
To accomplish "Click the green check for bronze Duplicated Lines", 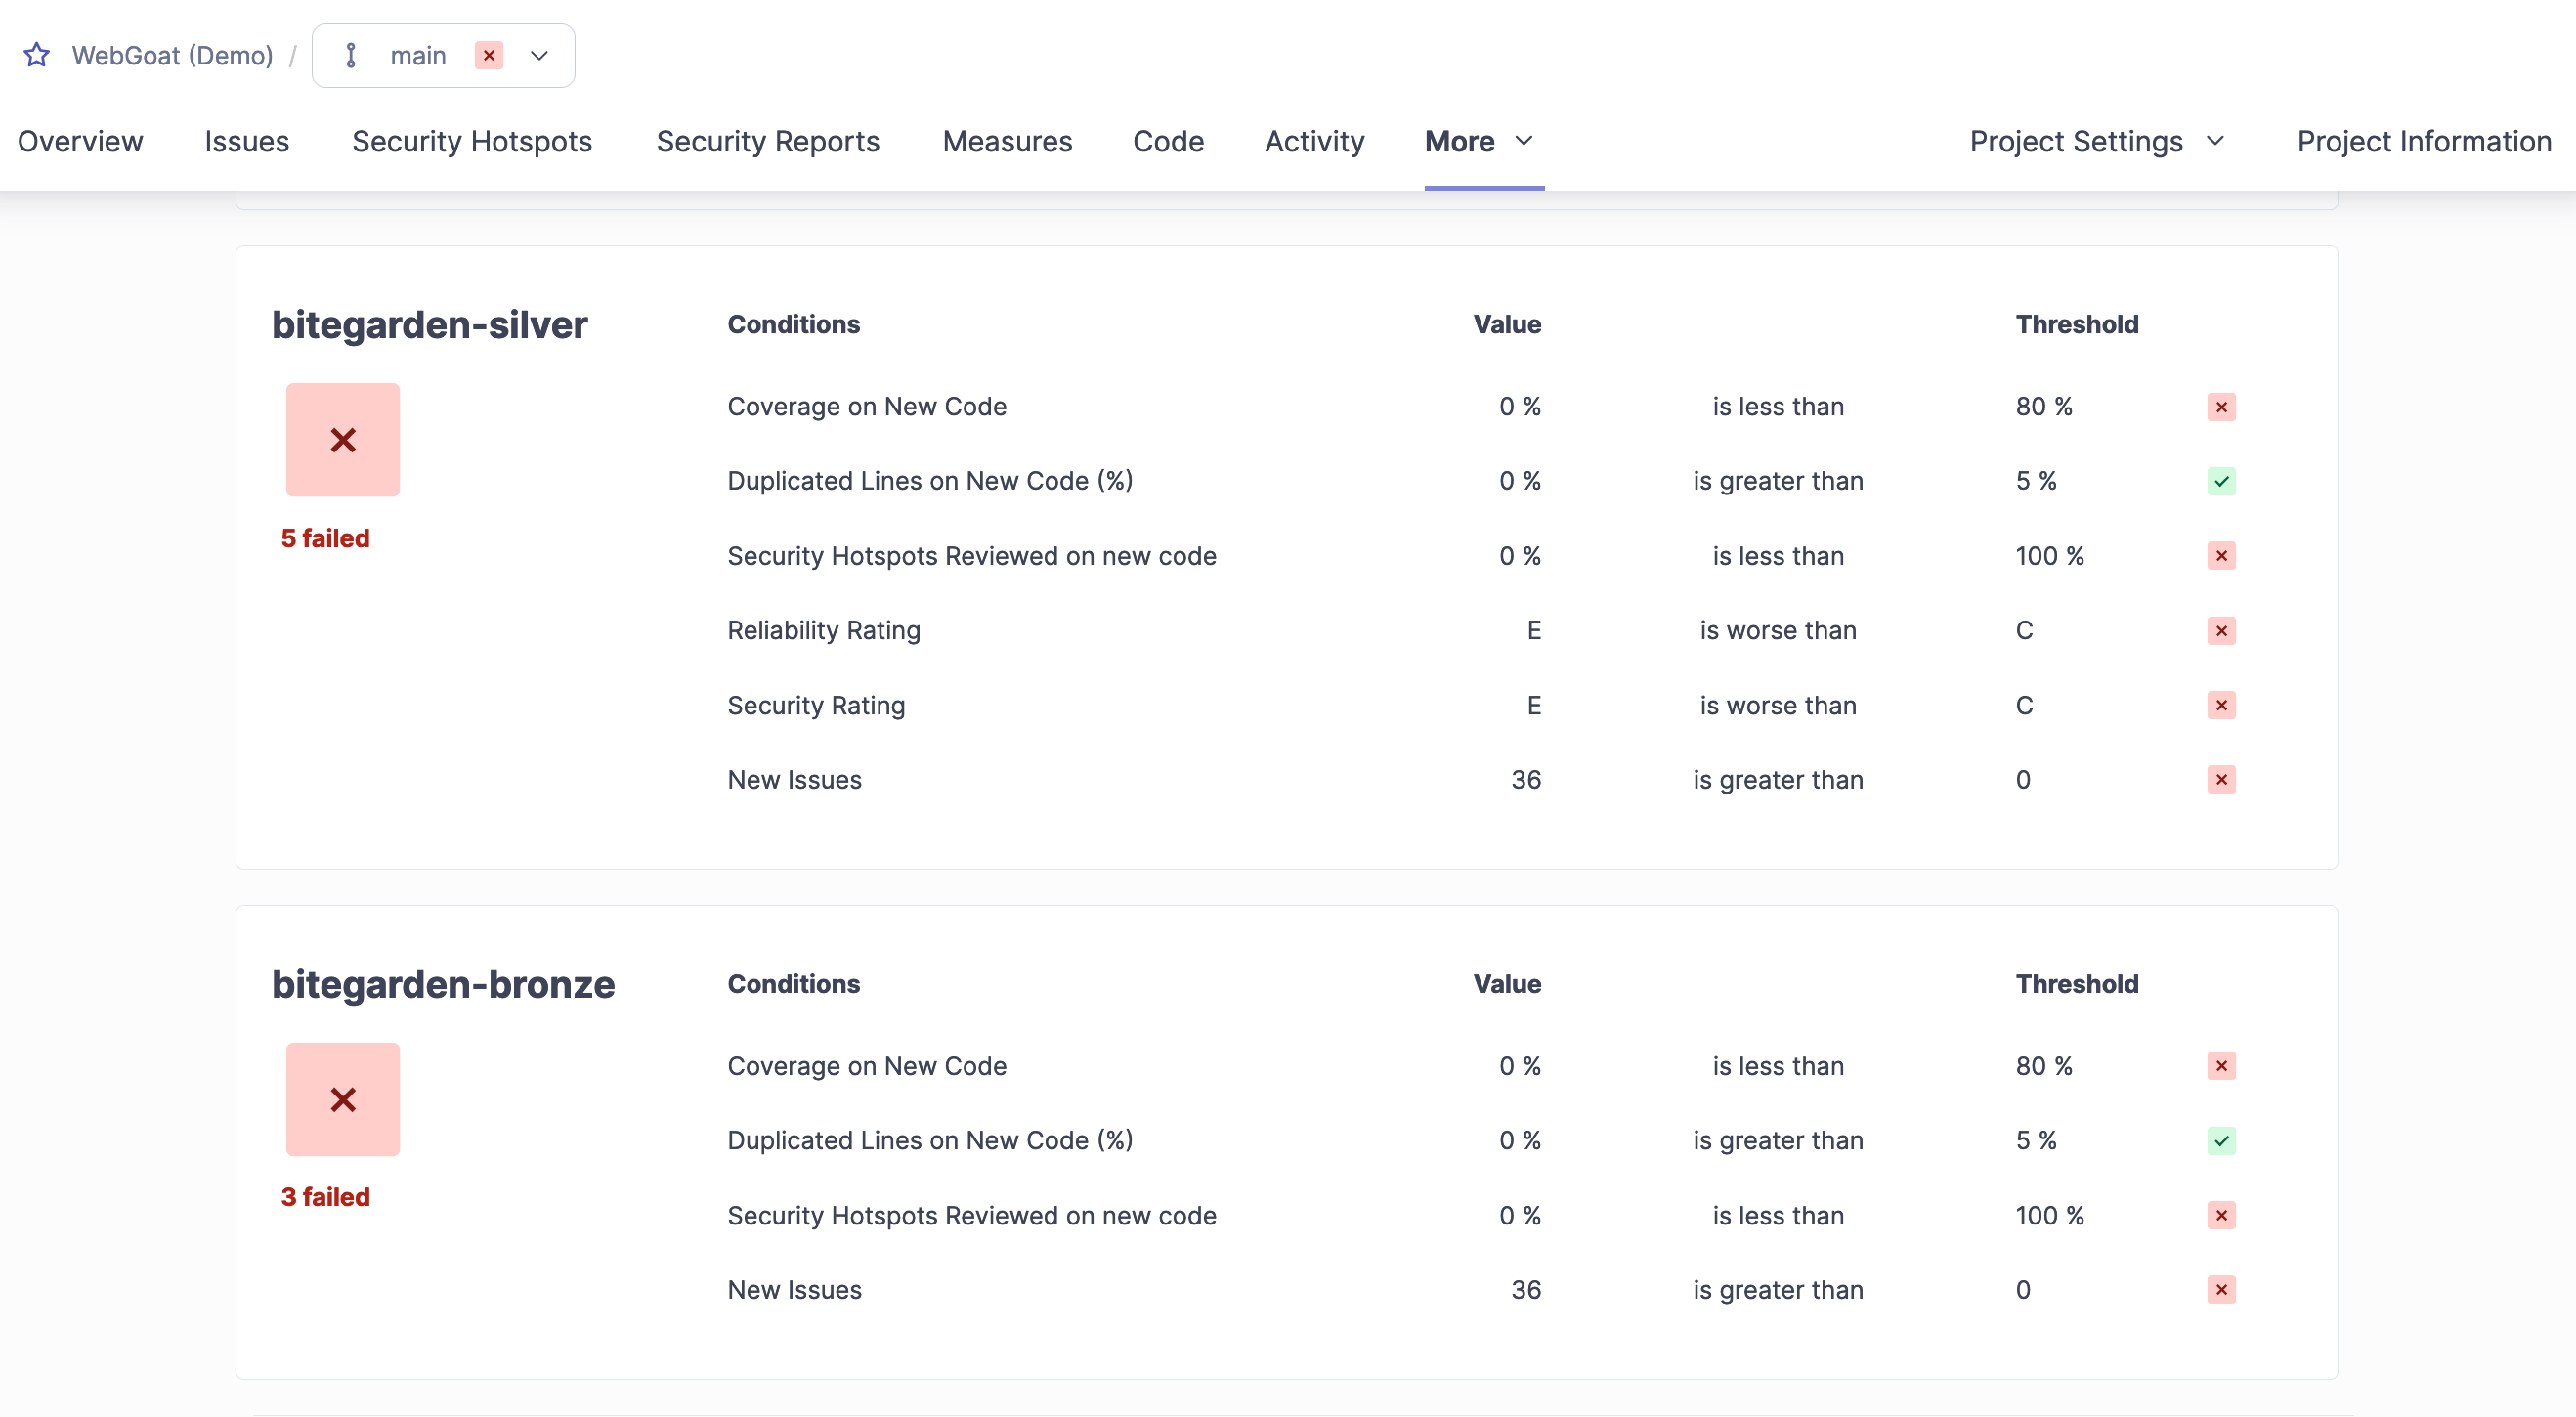I will (2221, 1140).
